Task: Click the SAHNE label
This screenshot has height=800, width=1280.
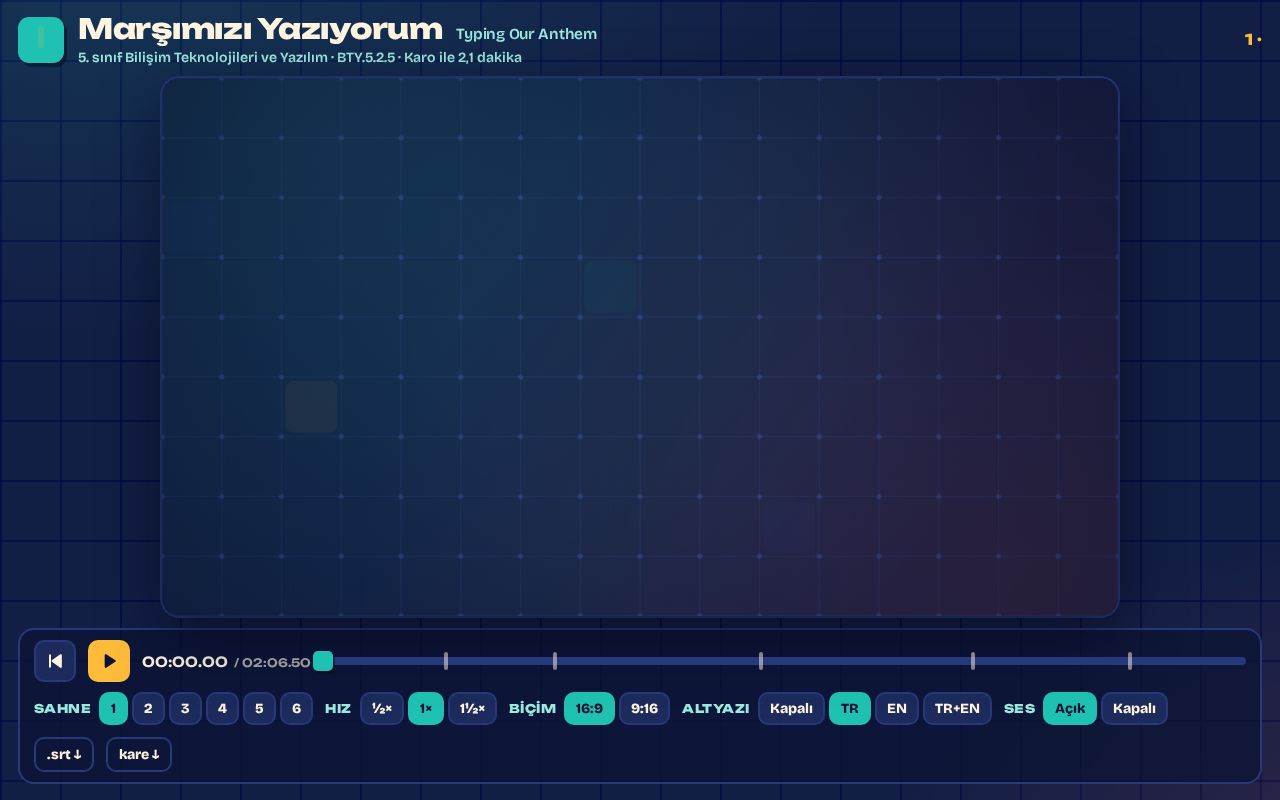Action: point(62,708)
